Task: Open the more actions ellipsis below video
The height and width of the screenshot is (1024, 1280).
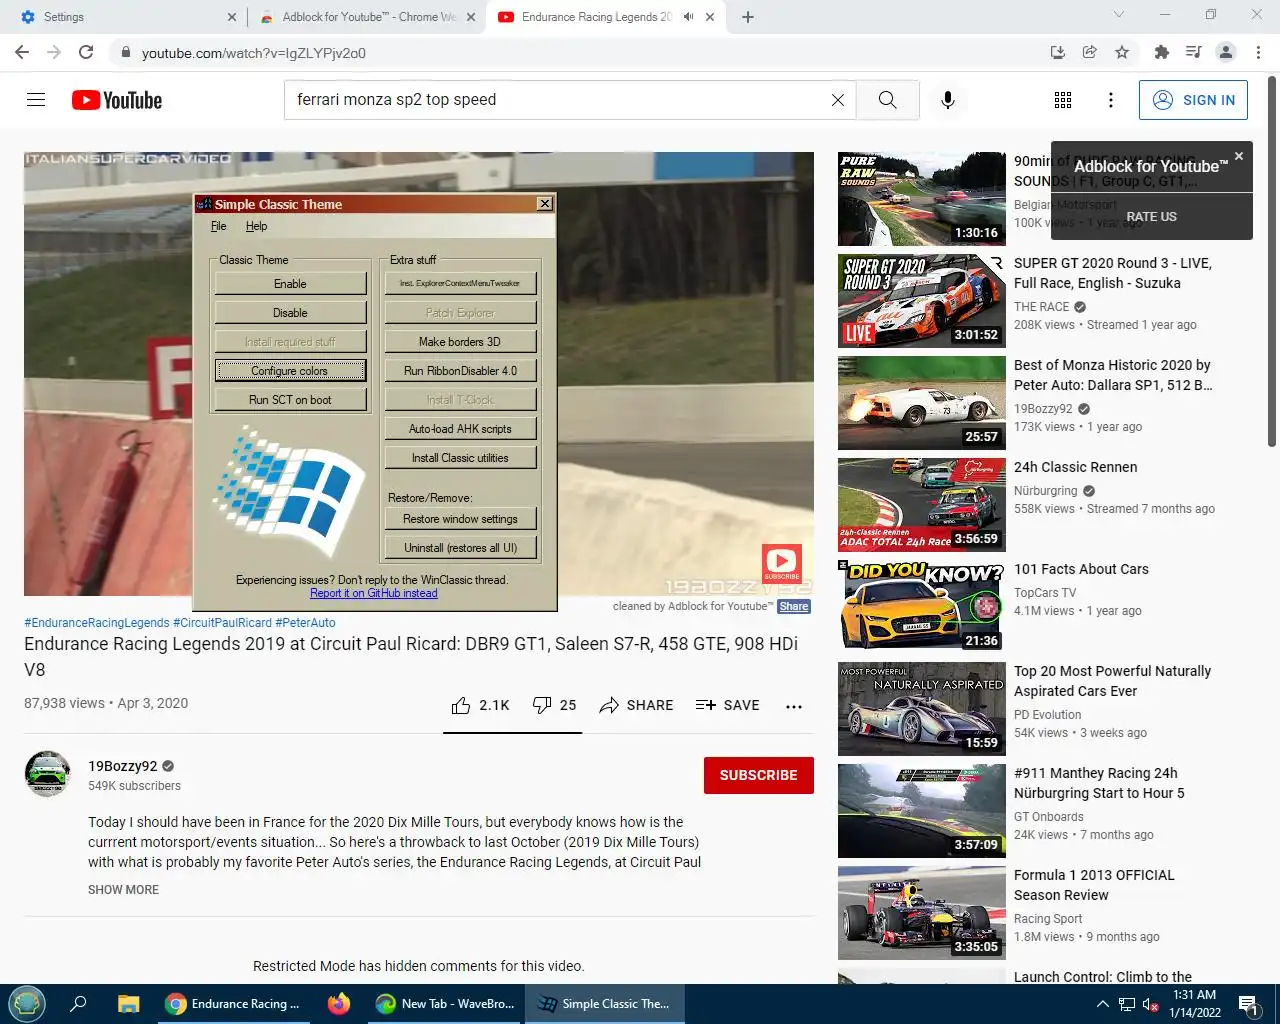Action: click(x=794, y=706)
